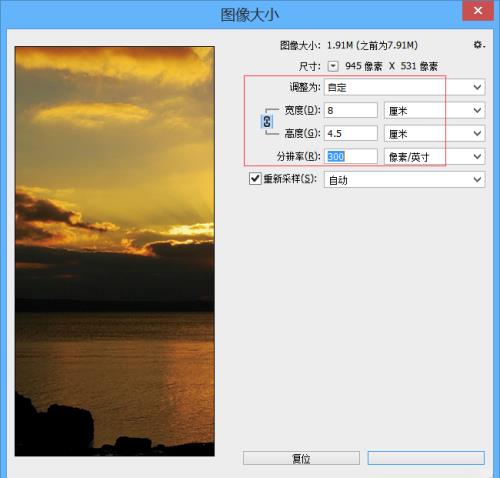
Task: Uncheck the 重新采样 checkbox
Action: [x=255, y=179]
